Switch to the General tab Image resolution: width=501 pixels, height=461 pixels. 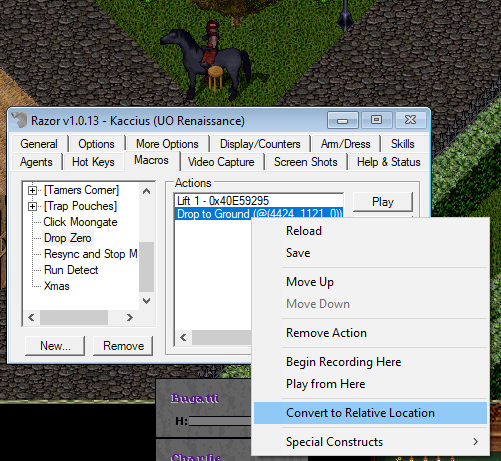pyautogui.click(x=39, y=144)
